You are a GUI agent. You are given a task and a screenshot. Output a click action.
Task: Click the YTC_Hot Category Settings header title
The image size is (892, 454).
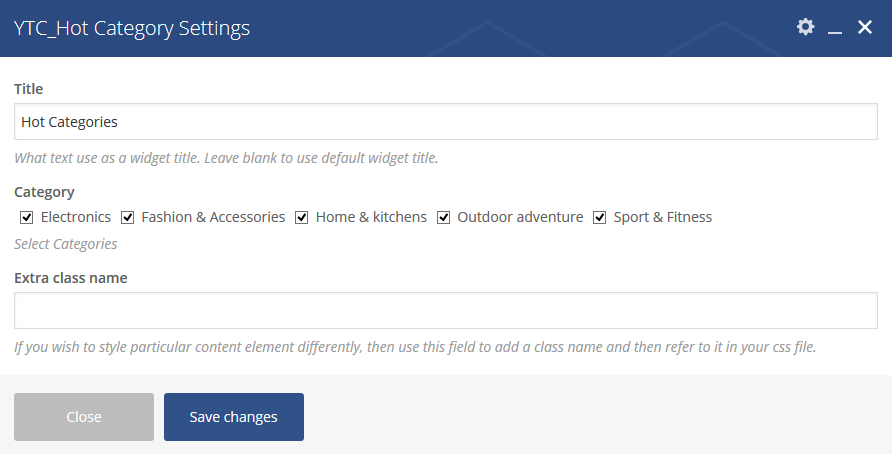(x=131, y=28)
